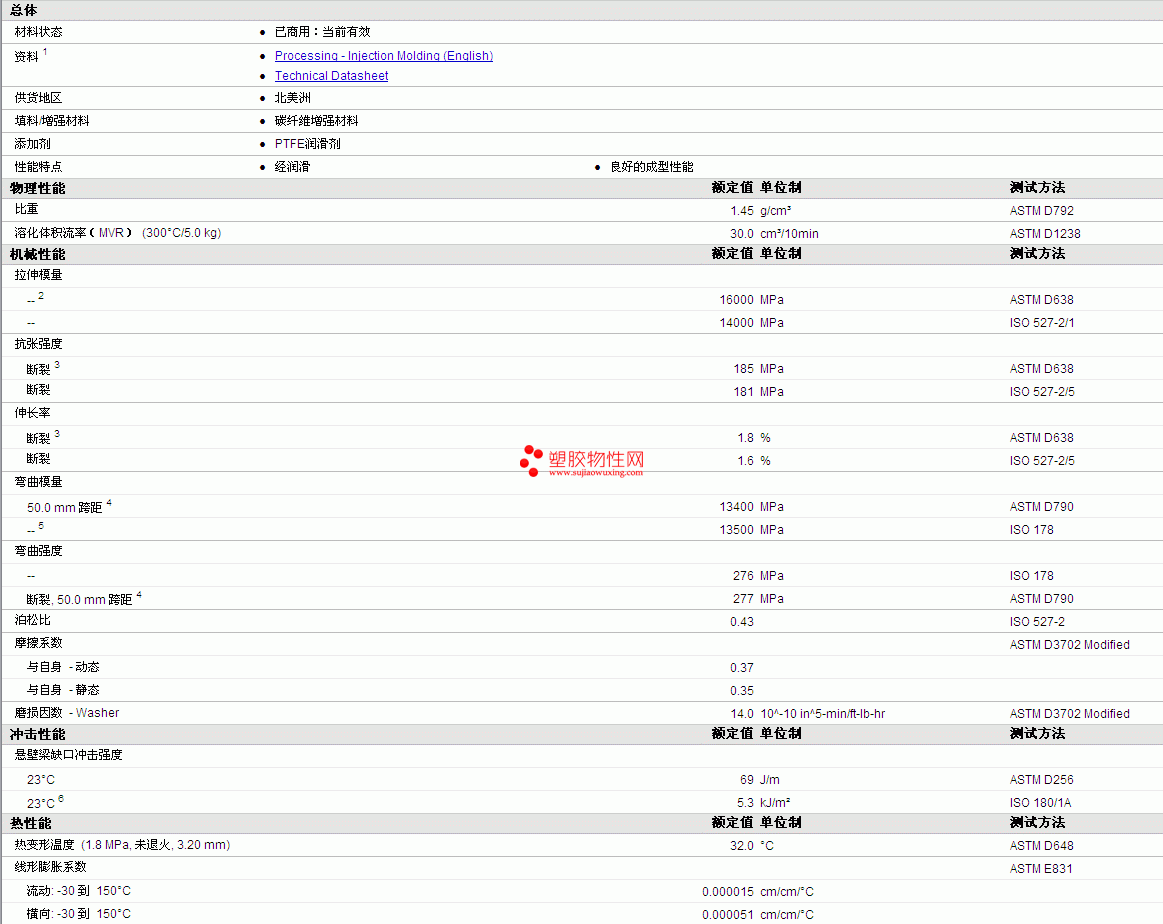Select the 5.3 kJ/m² impact value

763,802
